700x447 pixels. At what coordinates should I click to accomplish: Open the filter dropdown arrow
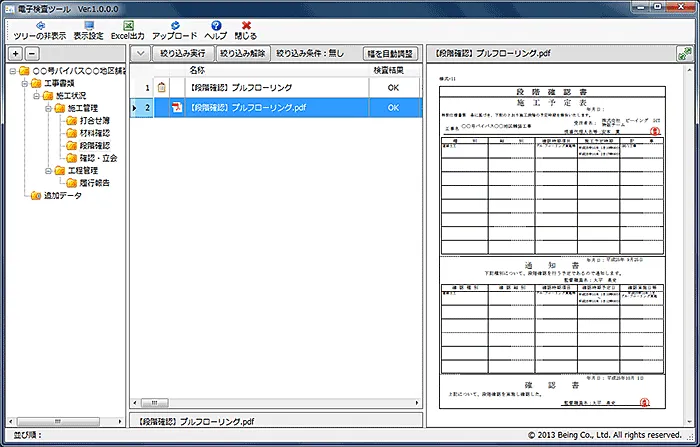(141, 52)
